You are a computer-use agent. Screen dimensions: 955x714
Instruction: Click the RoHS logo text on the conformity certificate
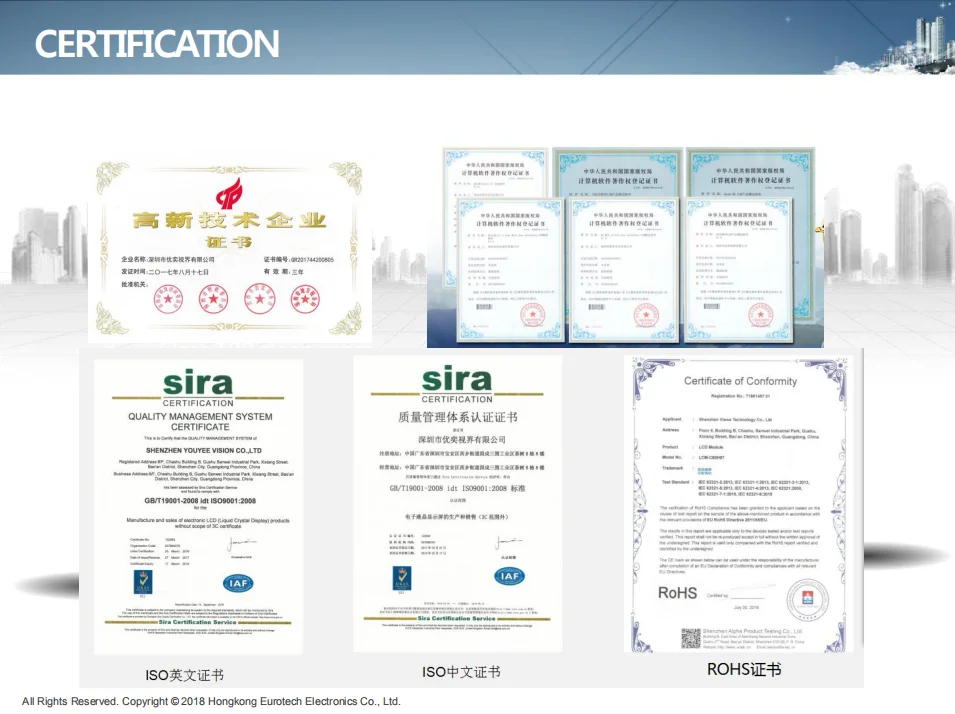click(678, 593)
